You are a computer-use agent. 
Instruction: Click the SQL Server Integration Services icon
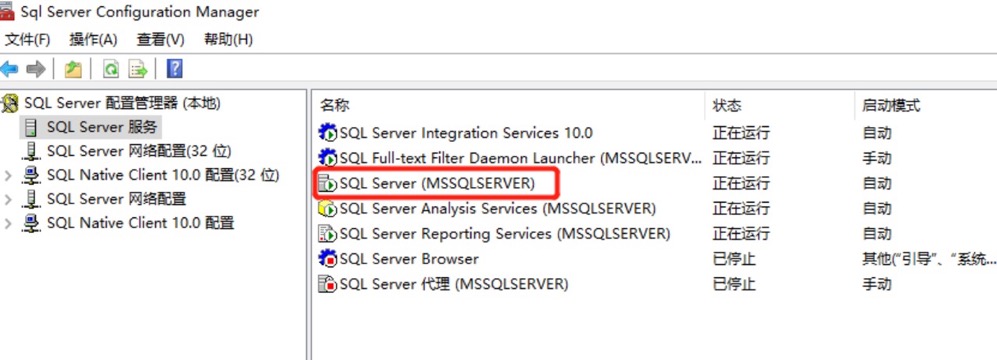click(x=327, y=133)
